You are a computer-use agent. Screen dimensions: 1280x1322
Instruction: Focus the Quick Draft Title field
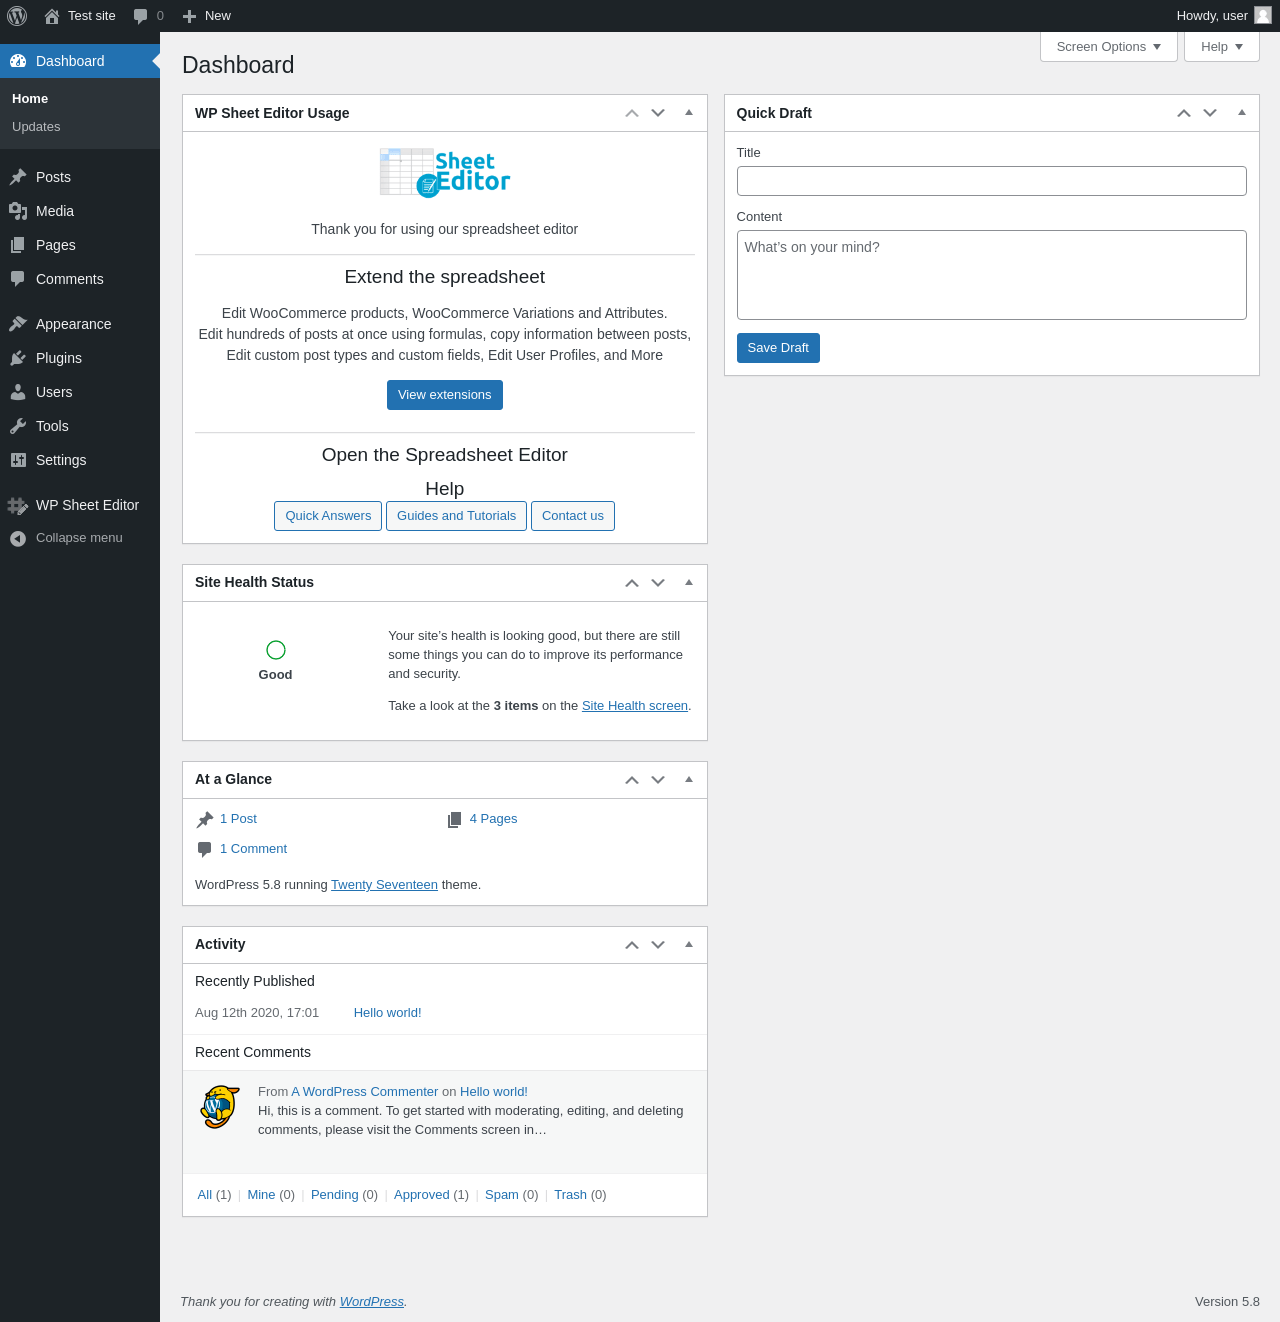[x=992, y=181]
